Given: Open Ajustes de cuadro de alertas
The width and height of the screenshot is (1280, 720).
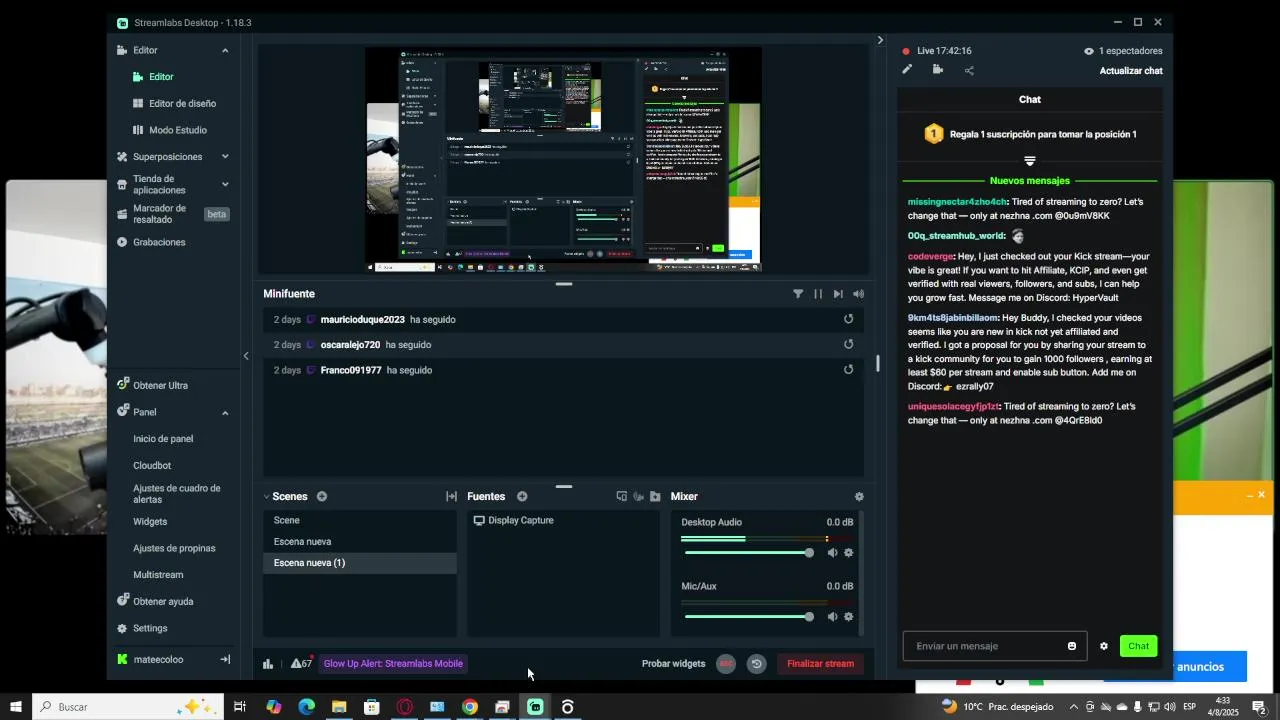Looking at the screenshot, I should coord(177,494).
